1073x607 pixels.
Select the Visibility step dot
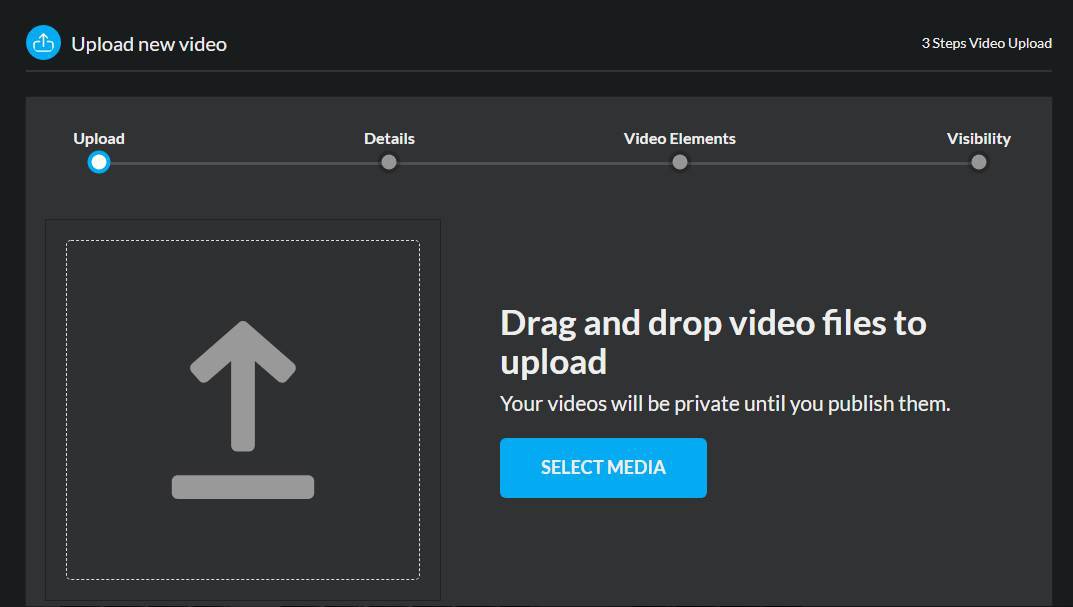[x=979, y=162]
